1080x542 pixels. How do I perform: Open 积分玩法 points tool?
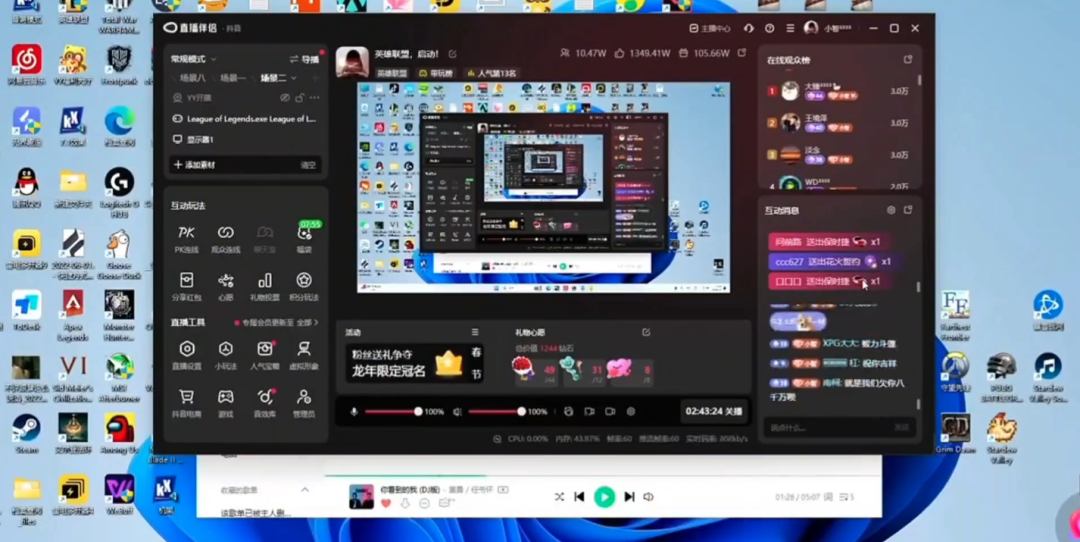point(304,286)
